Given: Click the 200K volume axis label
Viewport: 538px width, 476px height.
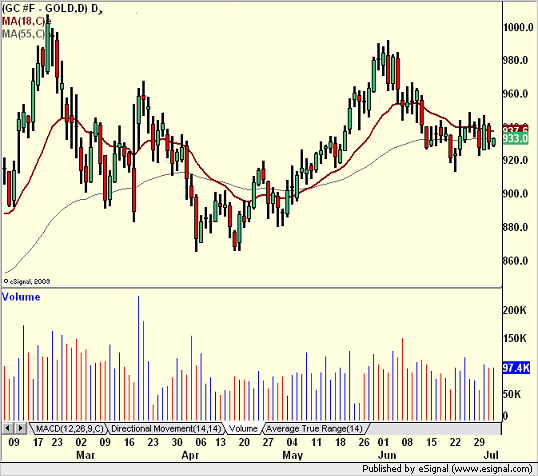Looking at the screenshot, I should [514, 310].
